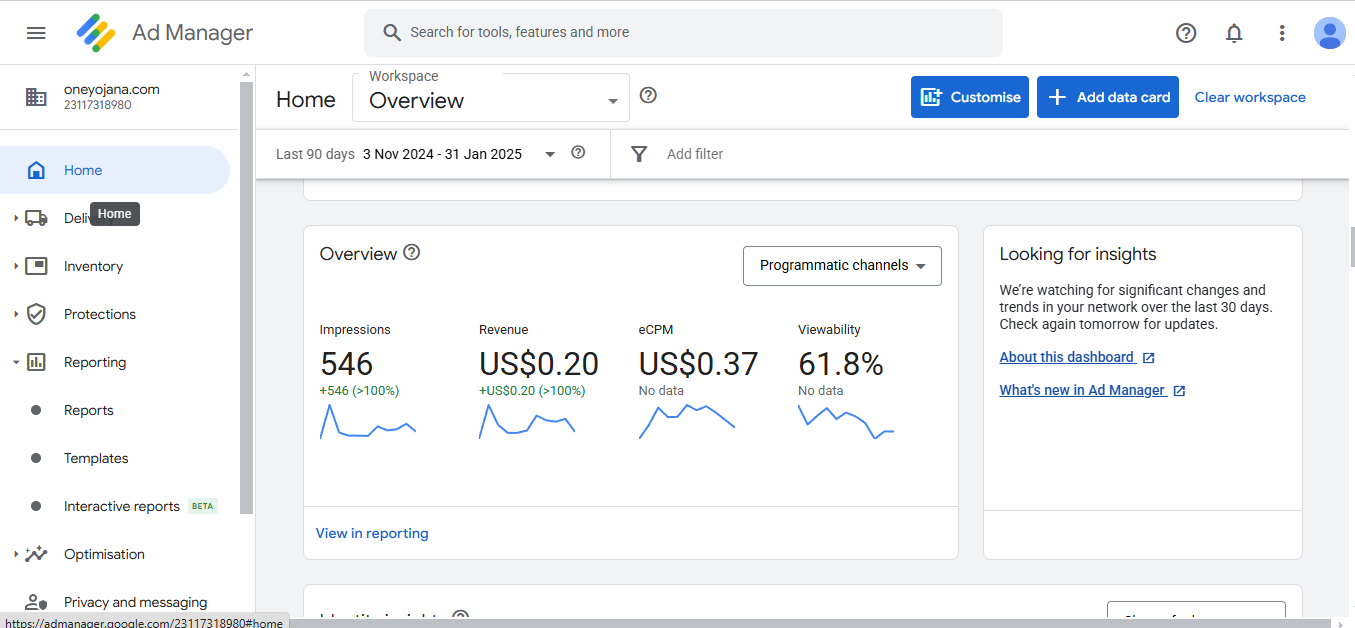Click the Revenue sparkline chart
Viewport: 1355px width, 628px height.
tap(527, 421)
